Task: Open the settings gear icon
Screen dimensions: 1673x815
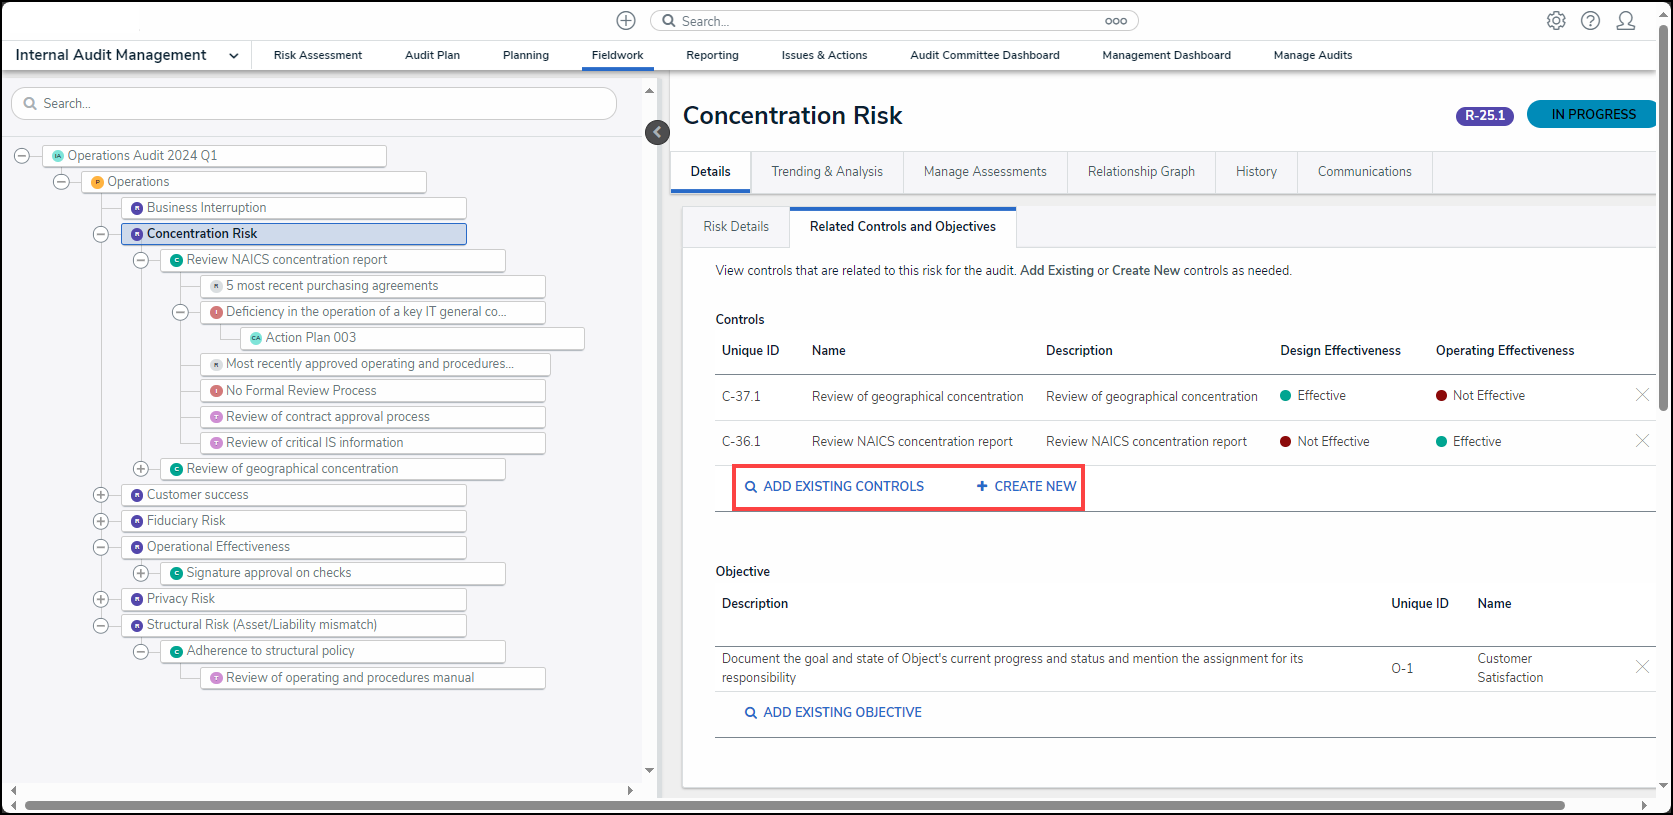Action: [x=1556, y=21]
